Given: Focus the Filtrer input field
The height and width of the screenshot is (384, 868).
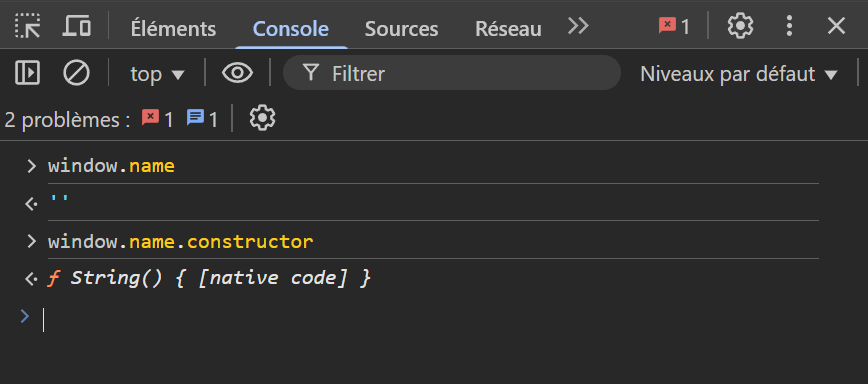Looking at the screenshot, I should click(452, 72).
